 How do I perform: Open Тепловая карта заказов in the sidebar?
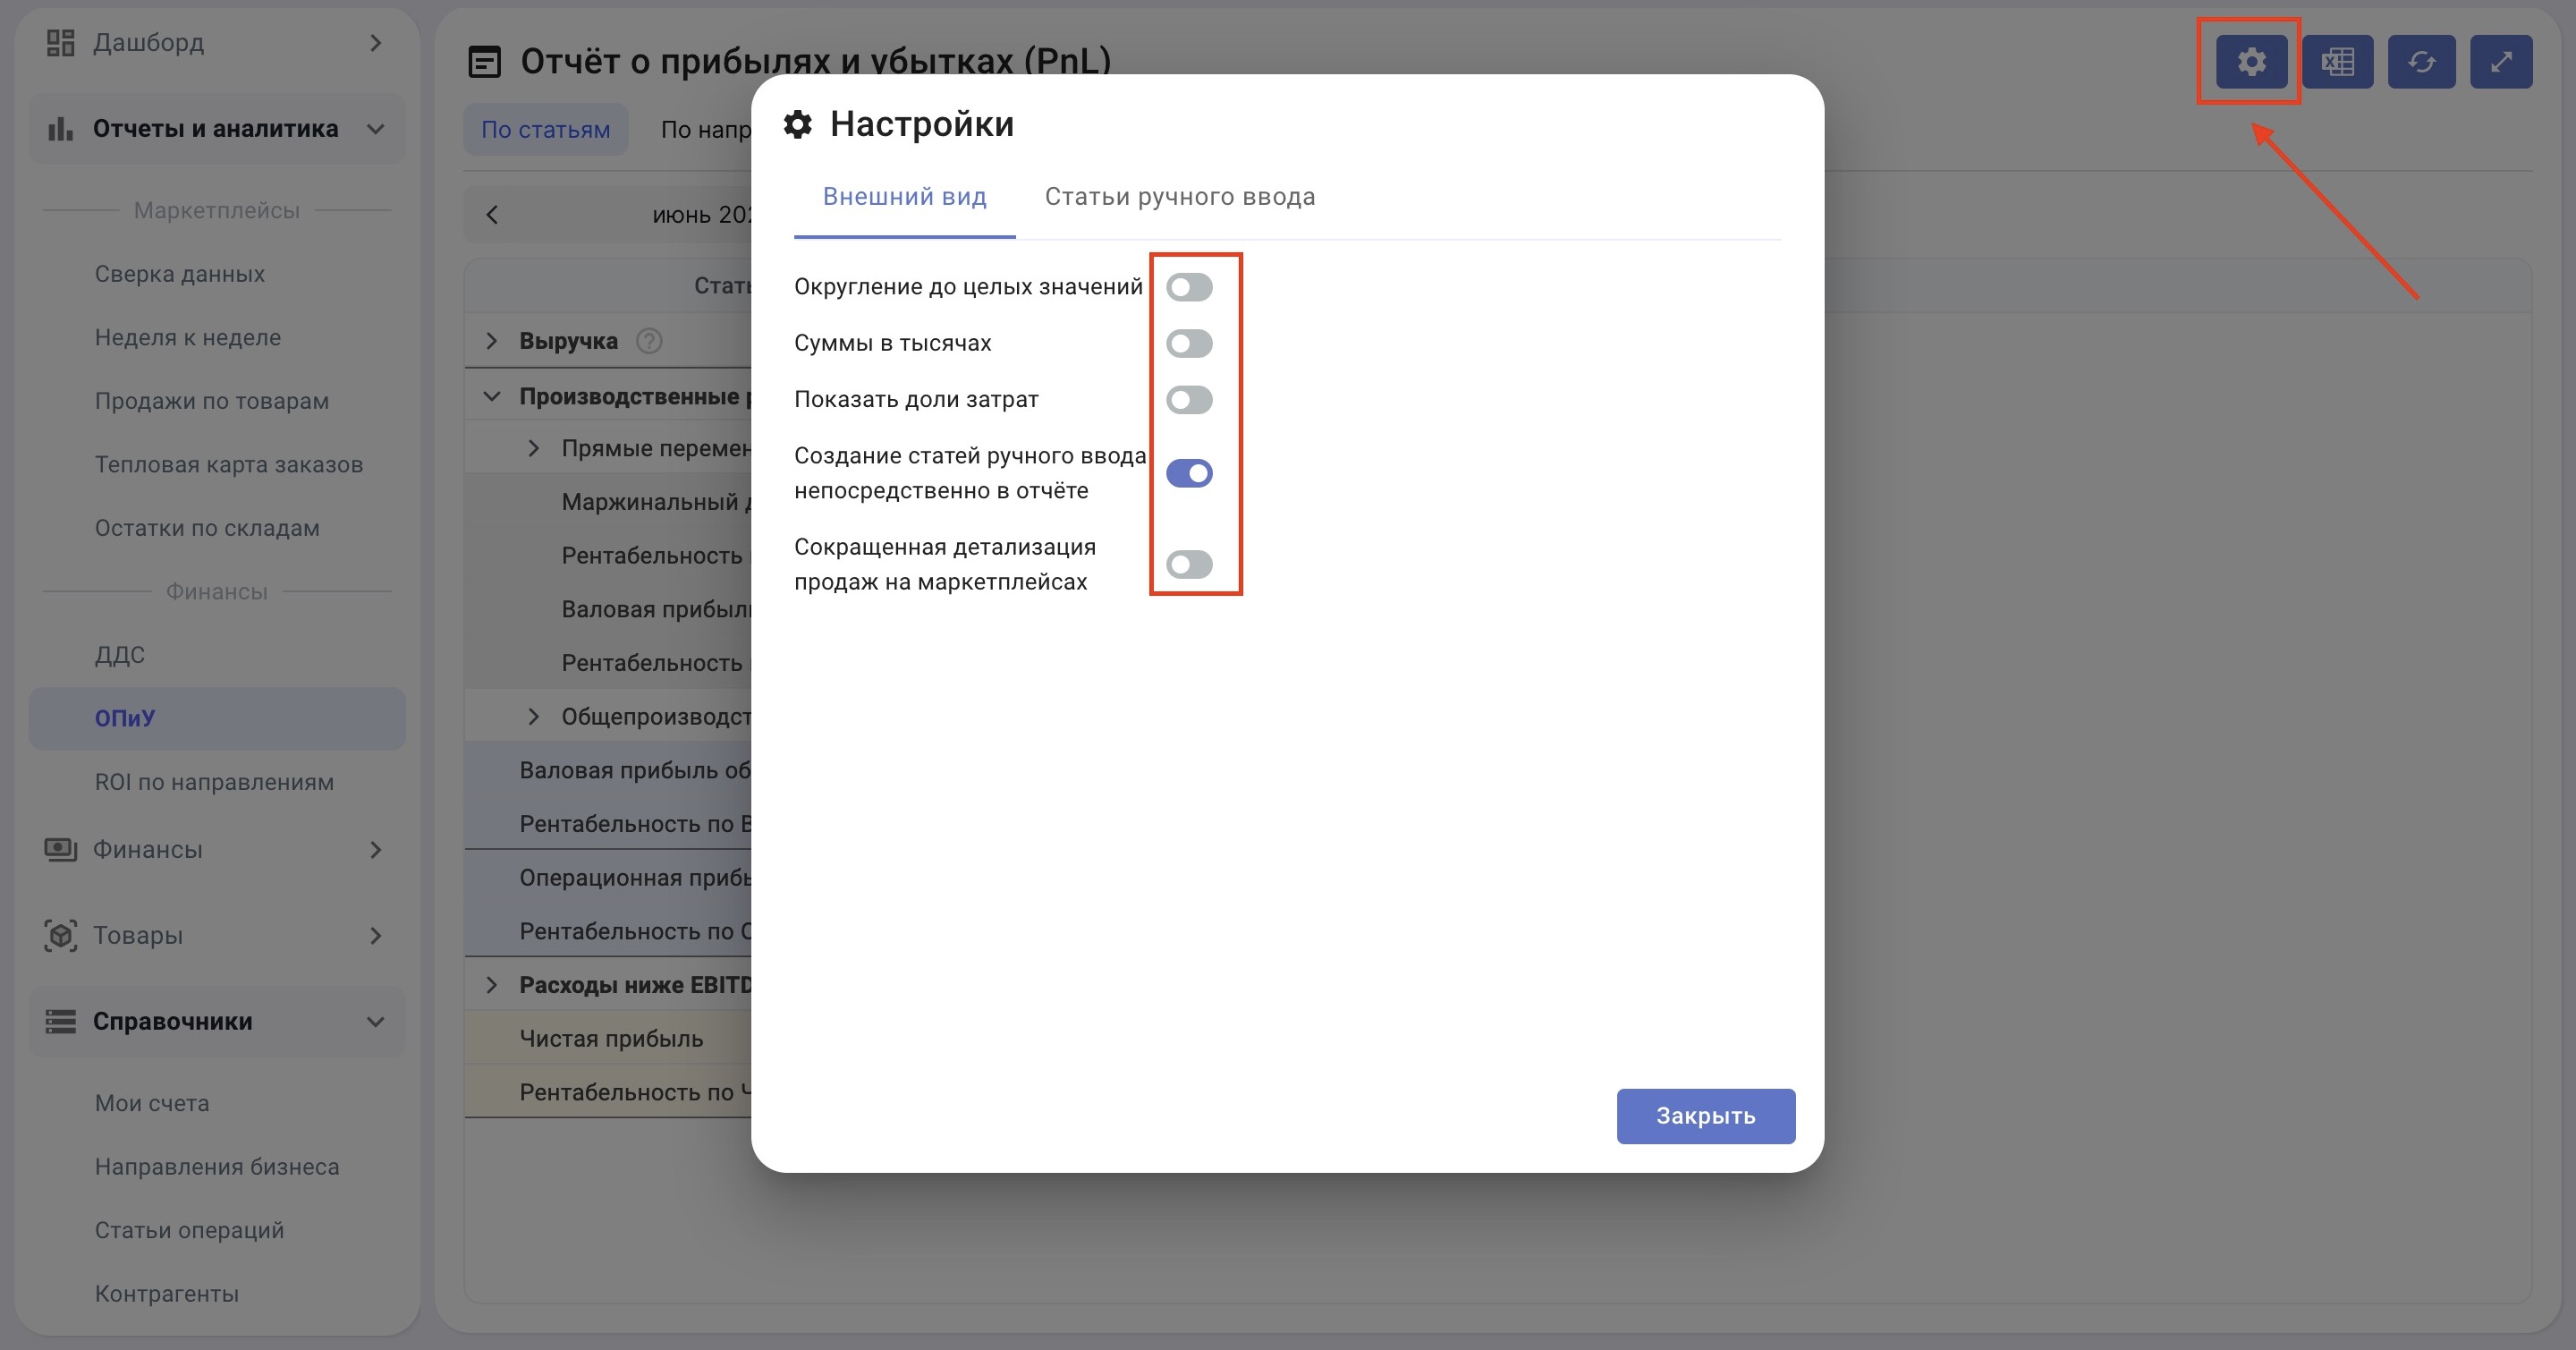[228, 465]
